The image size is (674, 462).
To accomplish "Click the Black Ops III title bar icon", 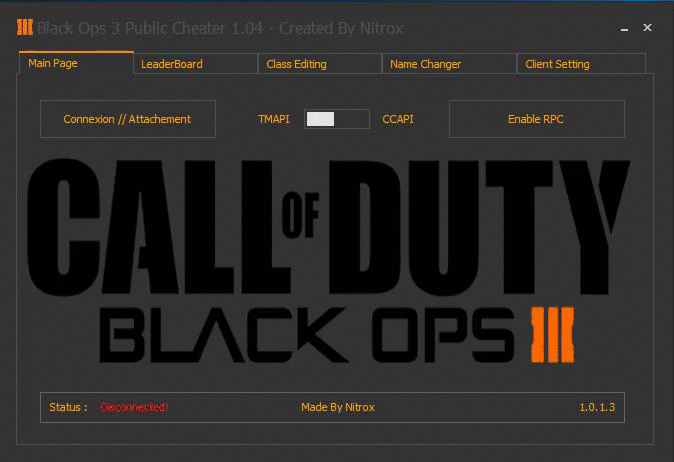I will point(25,28).
